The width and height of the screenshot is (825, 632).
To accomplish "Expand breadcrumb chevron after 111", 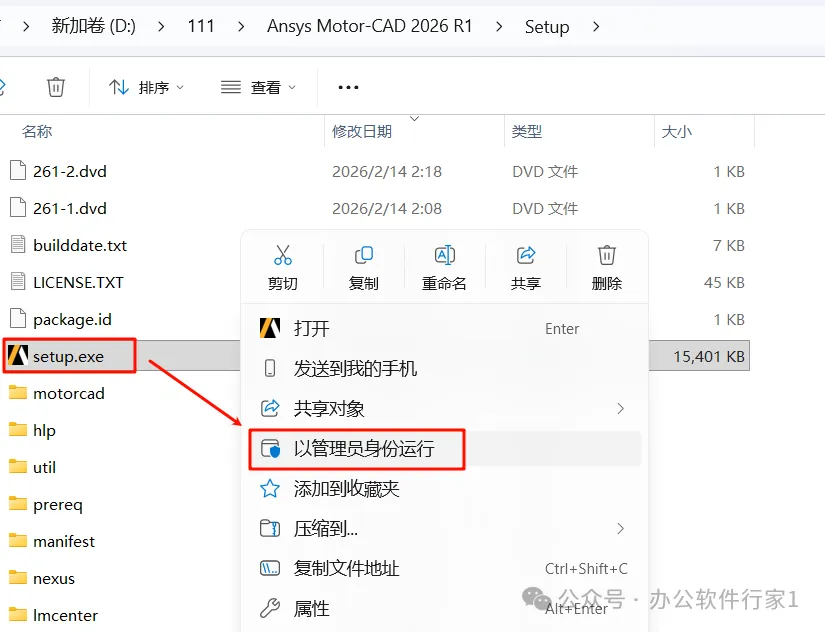I will [x=241, y=26].
